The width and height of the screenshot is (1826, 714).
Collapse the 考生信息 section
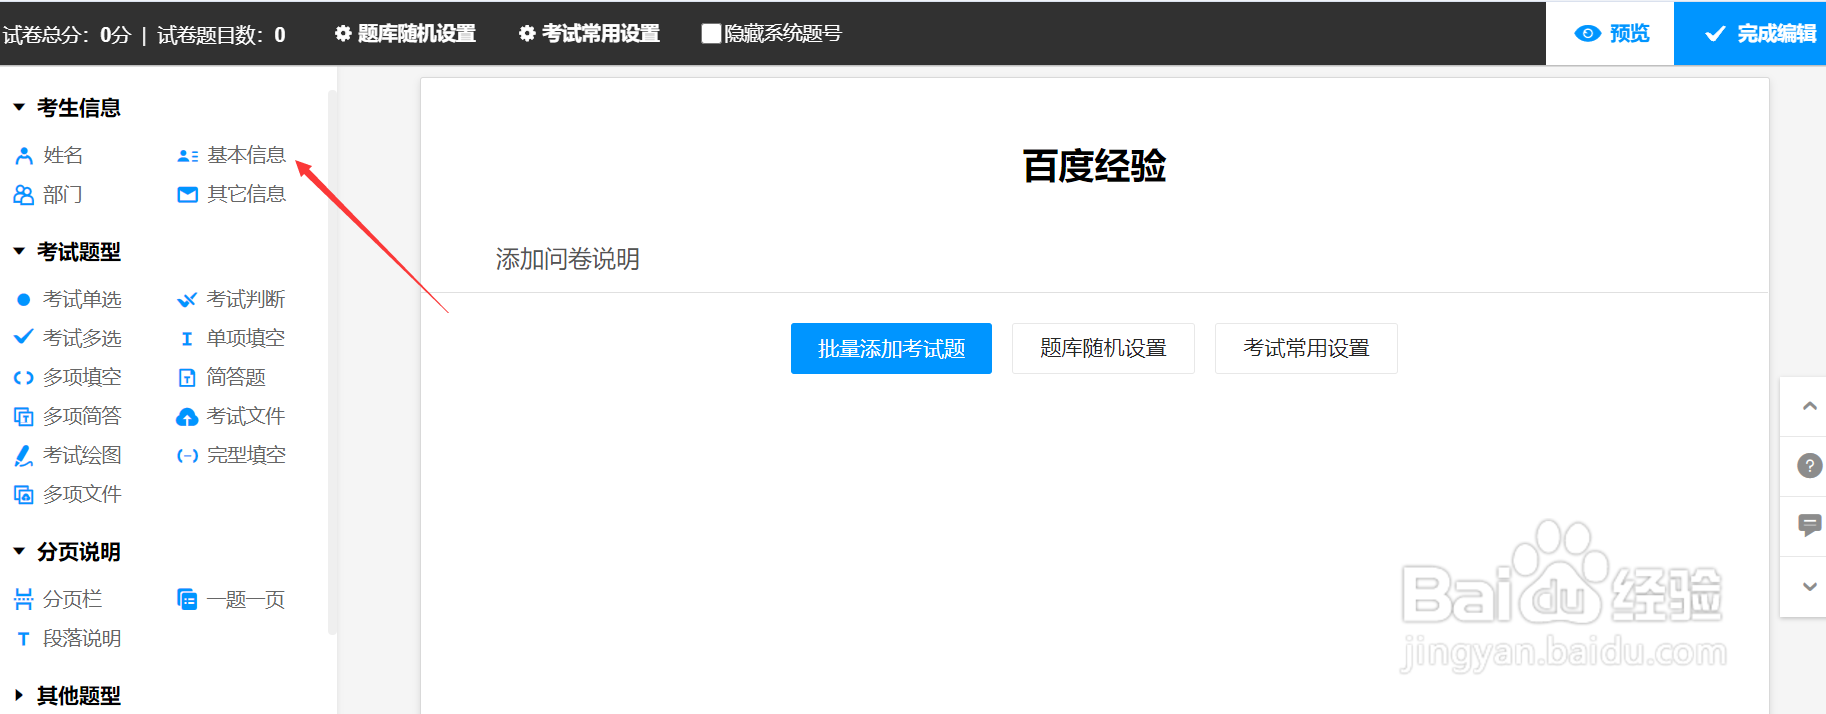[x=67, y=107]
